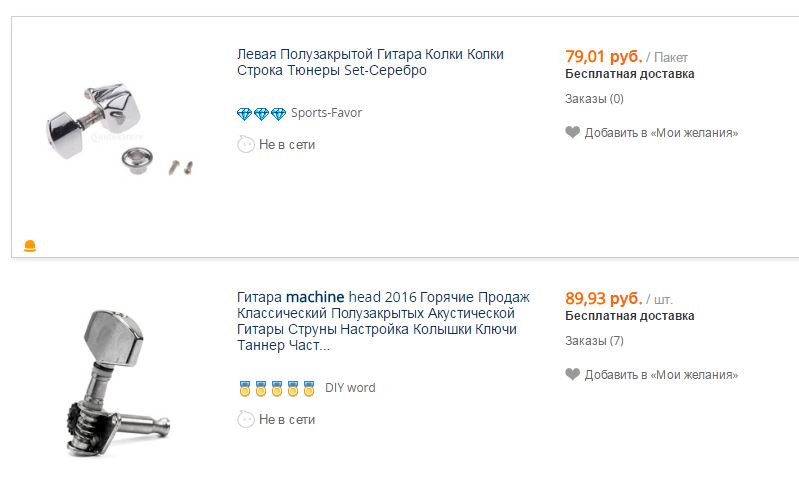Click "Не в сети" status for Sports-Favor
The width and height of the screenshot is (799, 483).
pos(287,144)
